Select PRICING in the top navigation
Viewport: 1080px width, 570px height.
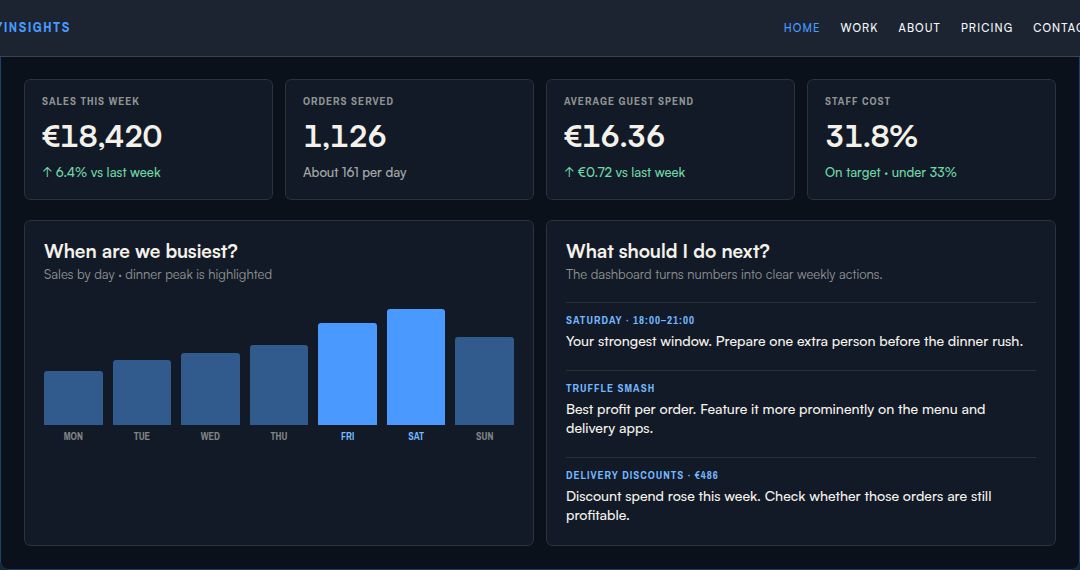pos(986,28)
